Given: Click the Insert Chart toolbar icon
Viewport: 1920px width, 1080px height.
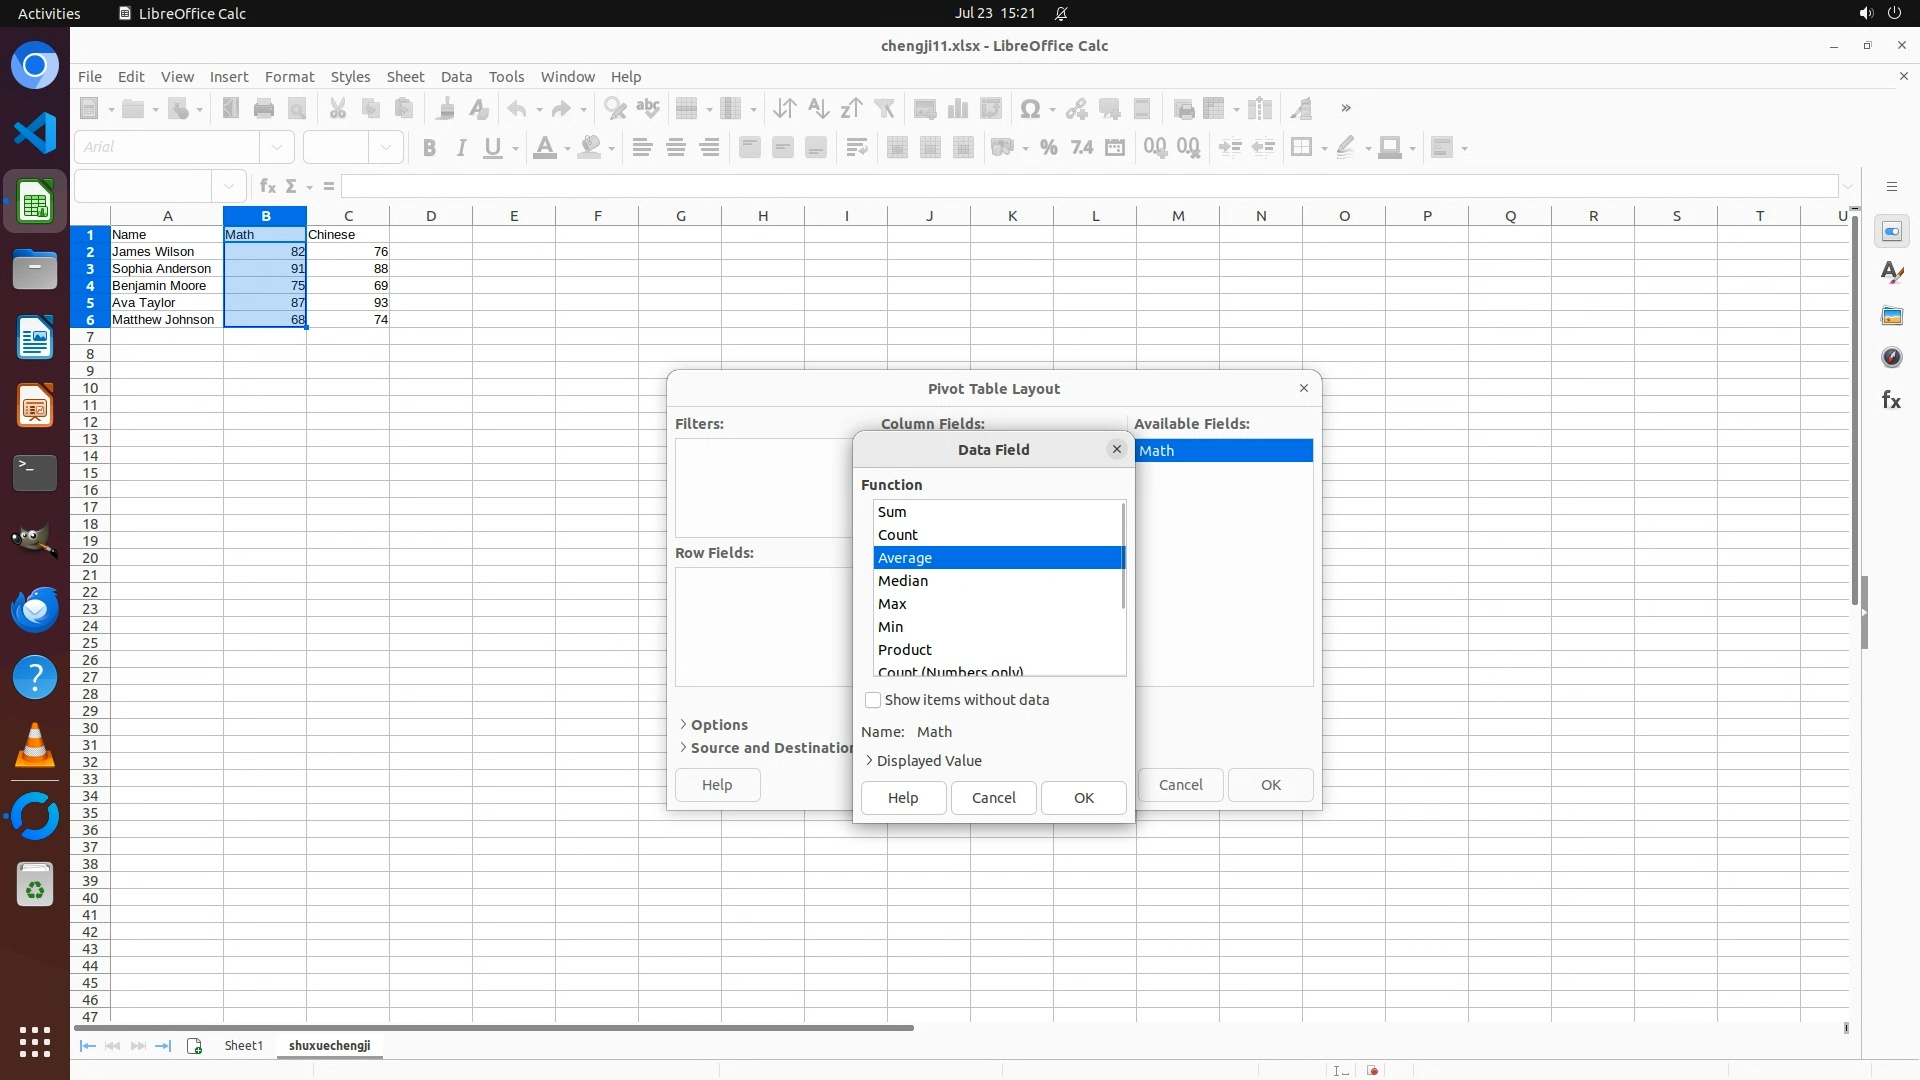Looking at the screenshot, I should [x=958, y=109].
